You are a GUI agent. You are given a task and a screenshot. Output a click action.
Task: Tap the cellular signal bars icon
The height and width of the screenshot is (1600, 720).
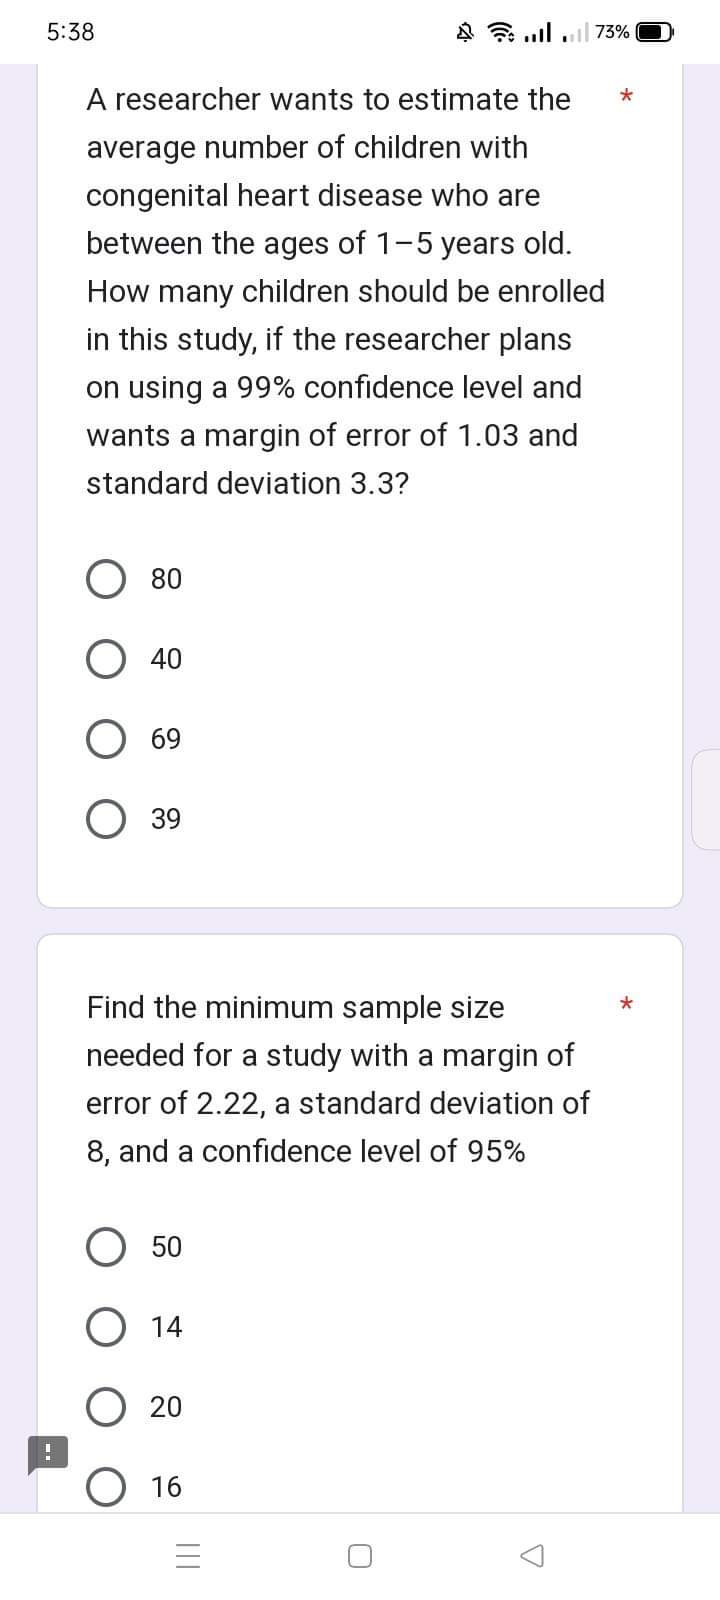pyautogui.click(x=535, y=32)
